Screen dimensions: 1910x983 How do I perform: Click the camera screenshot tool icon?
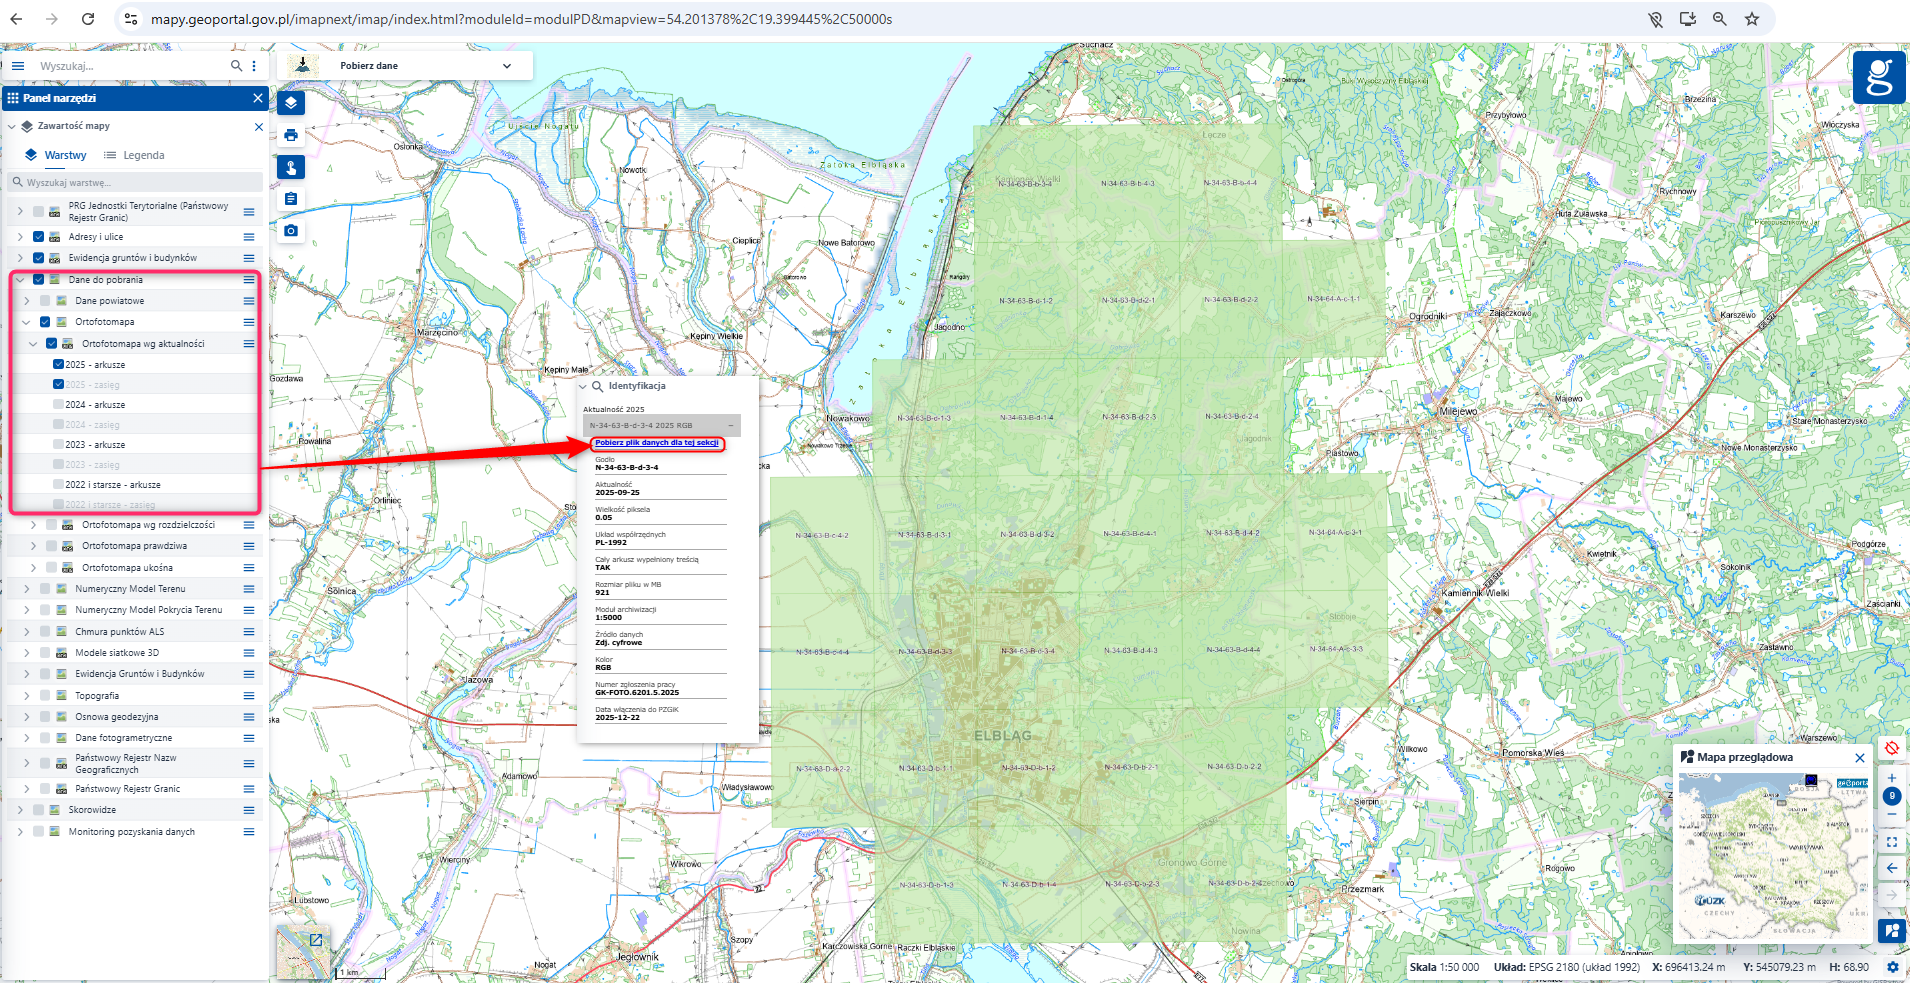[291, 231]
